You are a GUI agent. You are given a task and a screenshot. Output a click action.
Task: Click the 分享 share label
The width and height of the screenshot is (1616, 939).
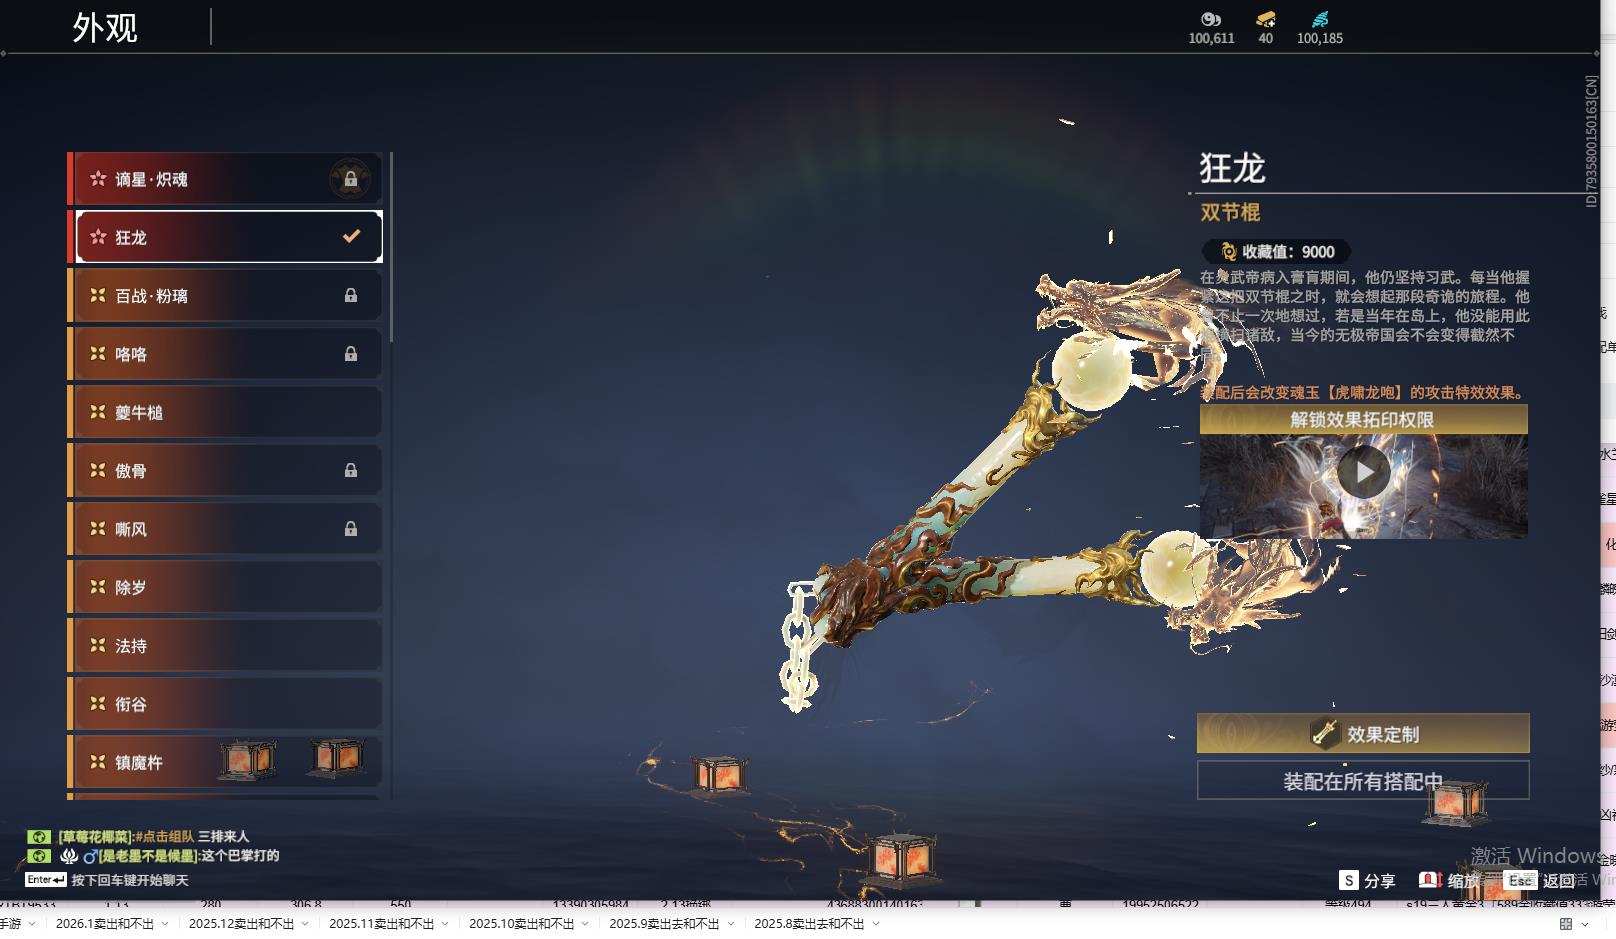(1379, 881)
